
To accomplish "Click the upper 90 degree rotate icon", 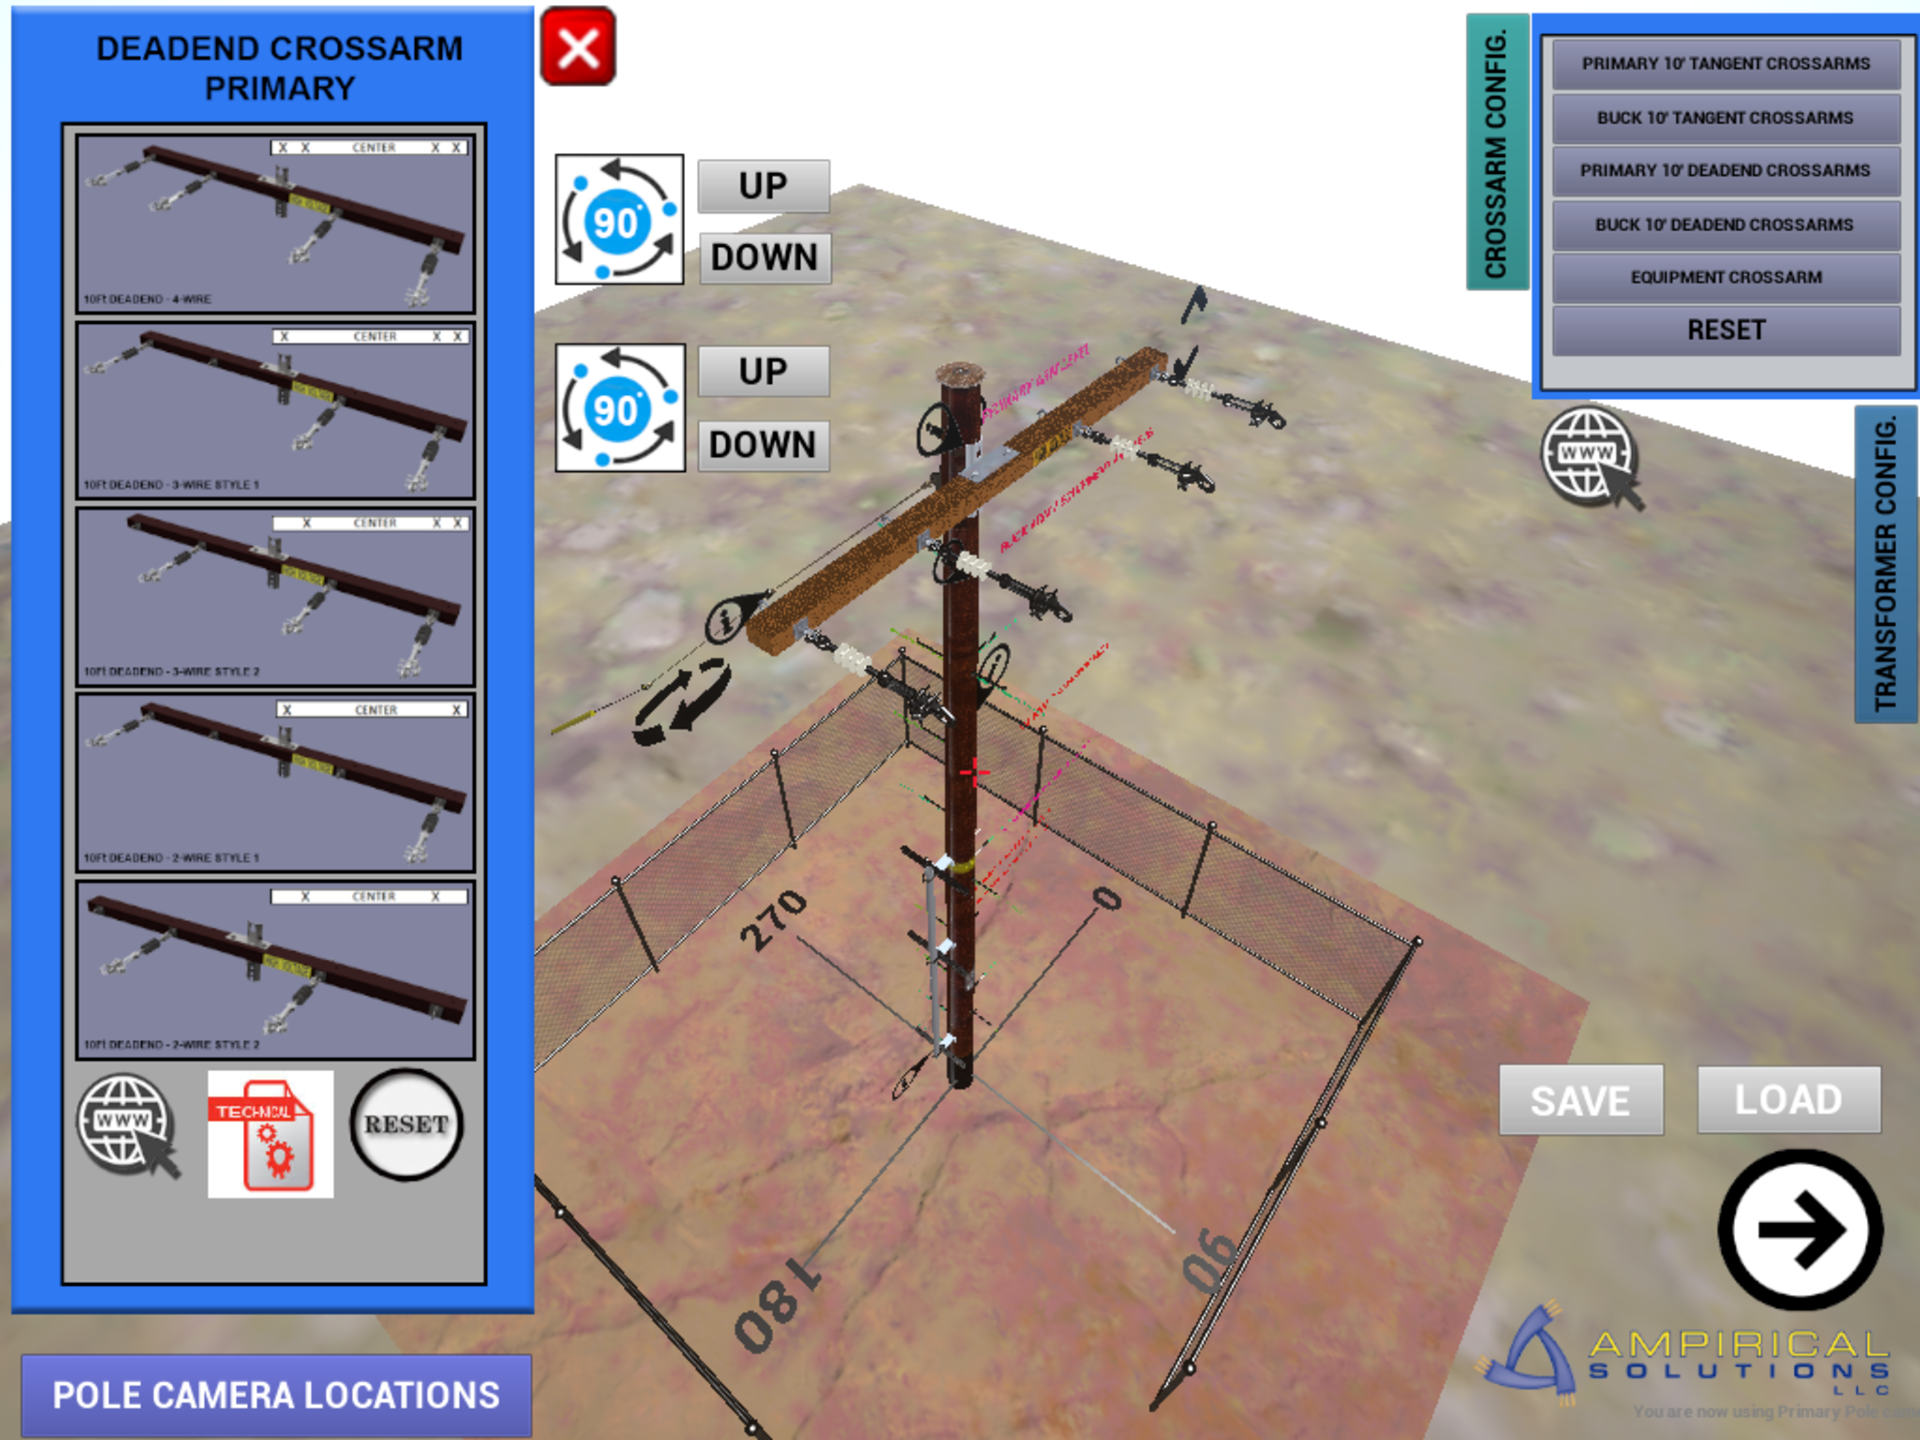I will (x=619, y=219).
